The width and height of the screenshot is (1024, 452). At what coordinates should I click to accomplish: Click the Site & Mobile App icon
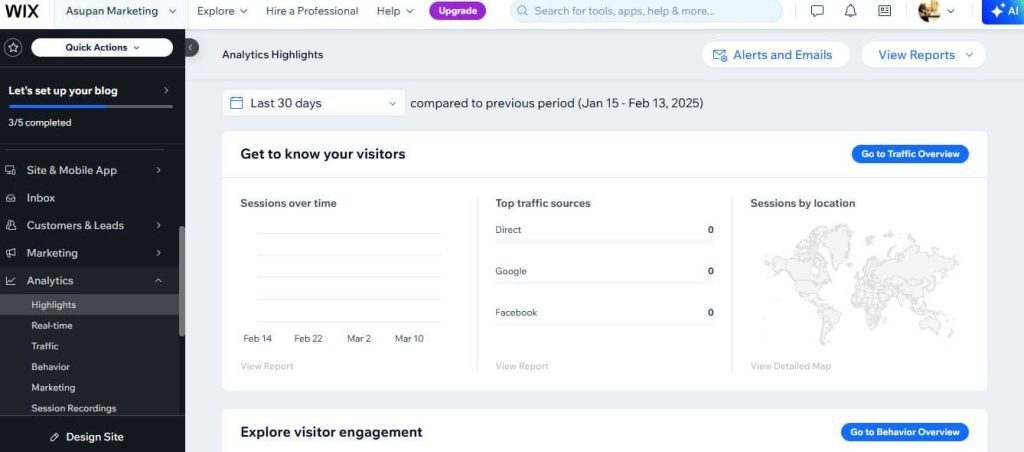[x=10, y=170]
